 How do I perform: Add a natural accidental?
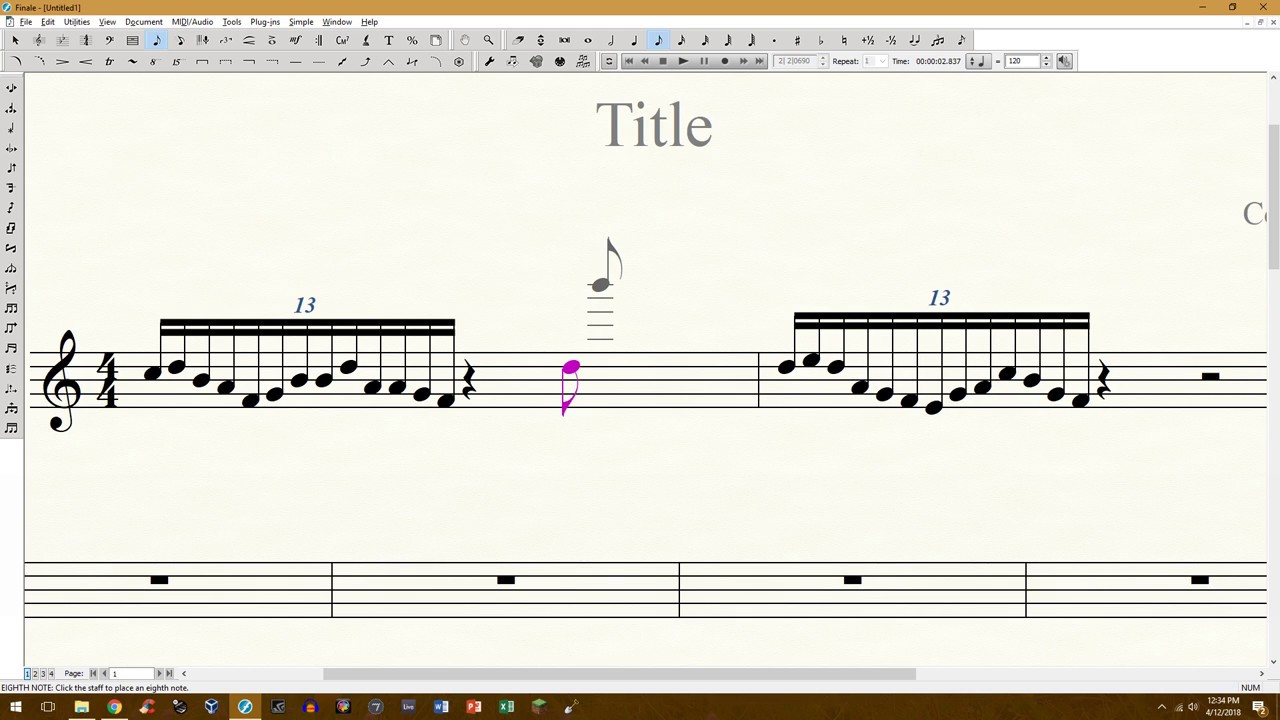(844, 40)
